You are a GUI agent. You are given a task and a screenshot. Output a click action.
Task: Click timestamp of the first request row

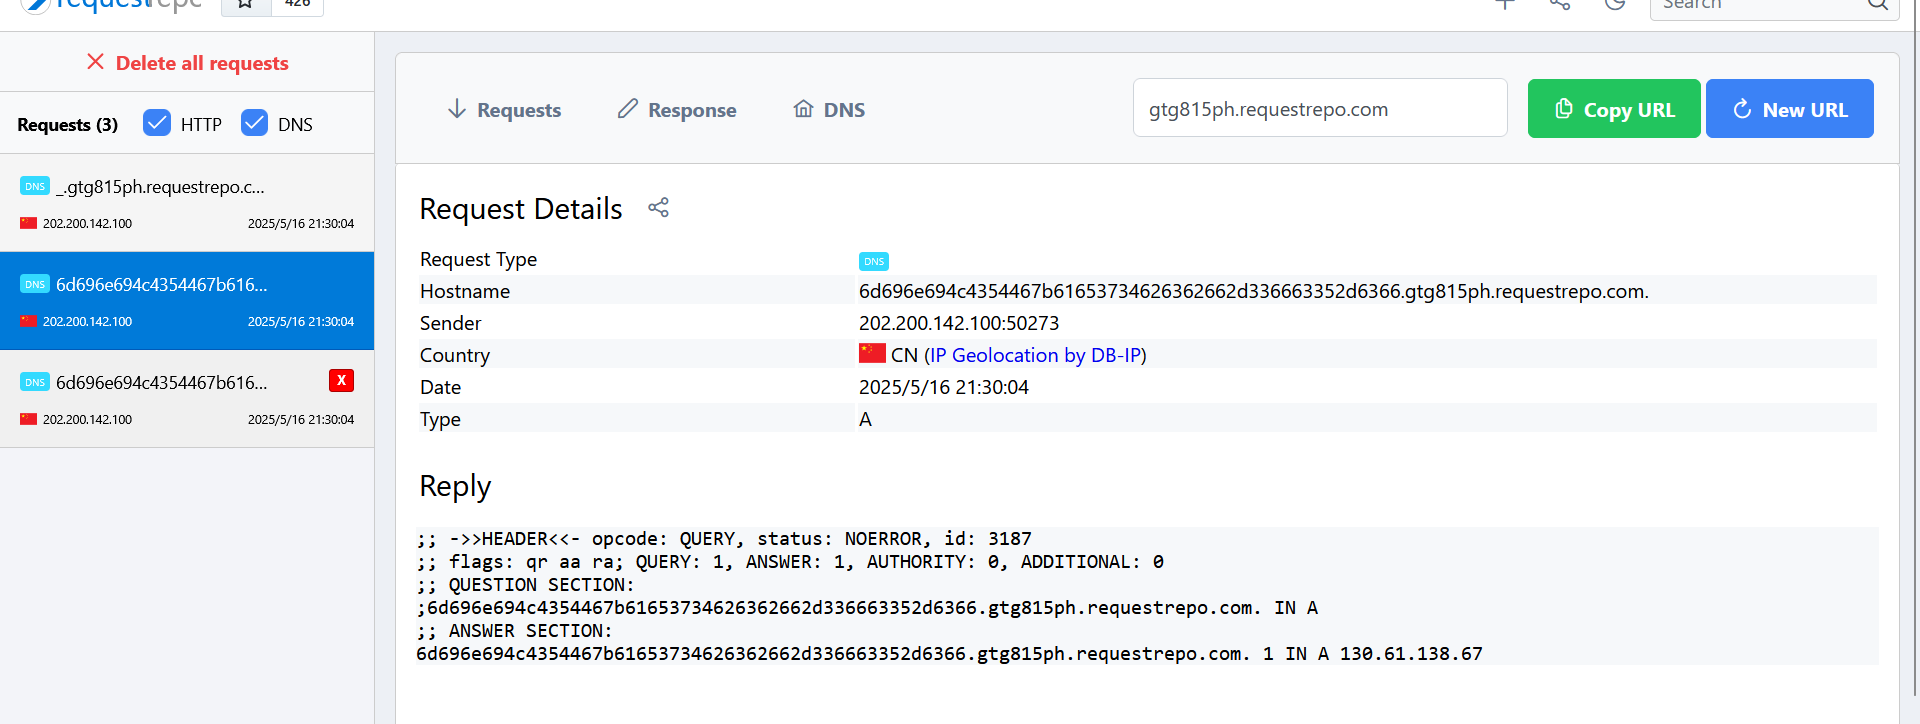(301, 224)
